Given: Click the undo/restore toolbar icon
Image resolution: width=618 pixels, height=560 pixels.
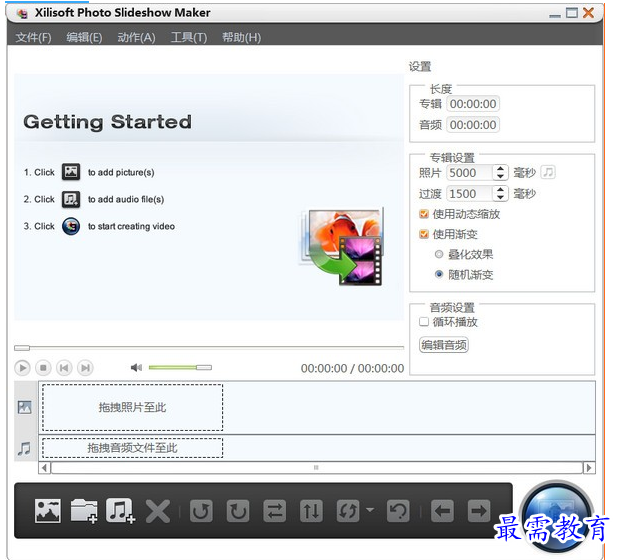Looking at the screenshot, I should (x=398, y=511).
